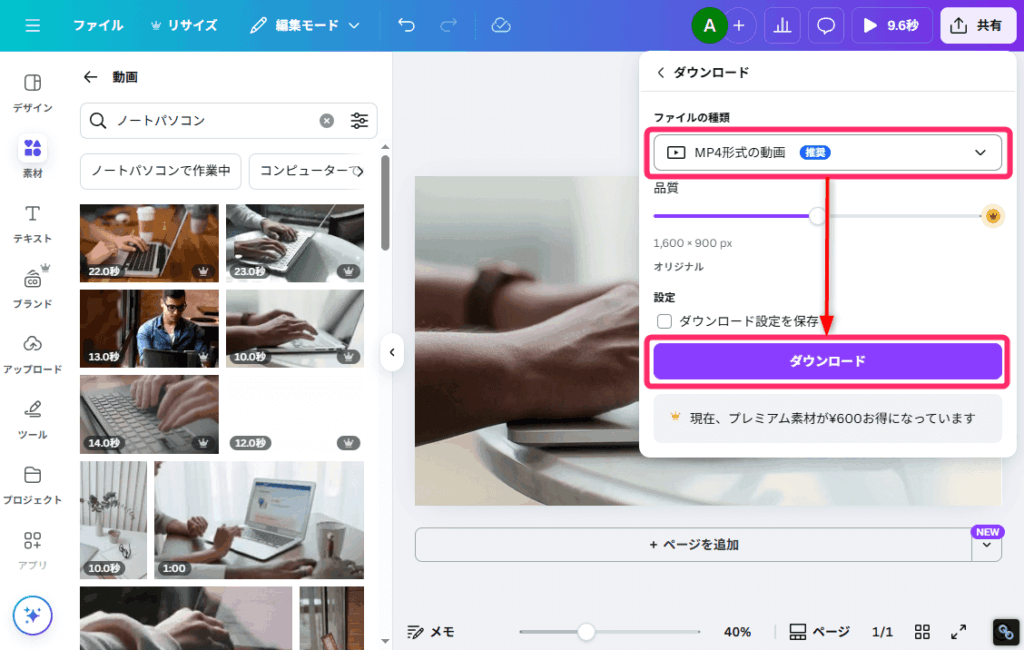Viewport: 1024px width, 650px height.
Task: Open the リサイズ menu
Action: 184,25
